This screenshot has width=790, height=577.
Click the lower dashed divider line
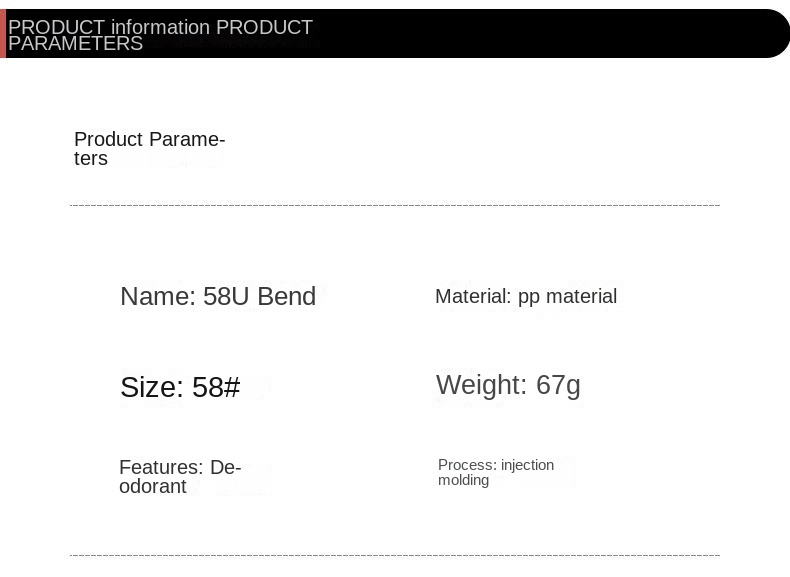pos(395,555)
